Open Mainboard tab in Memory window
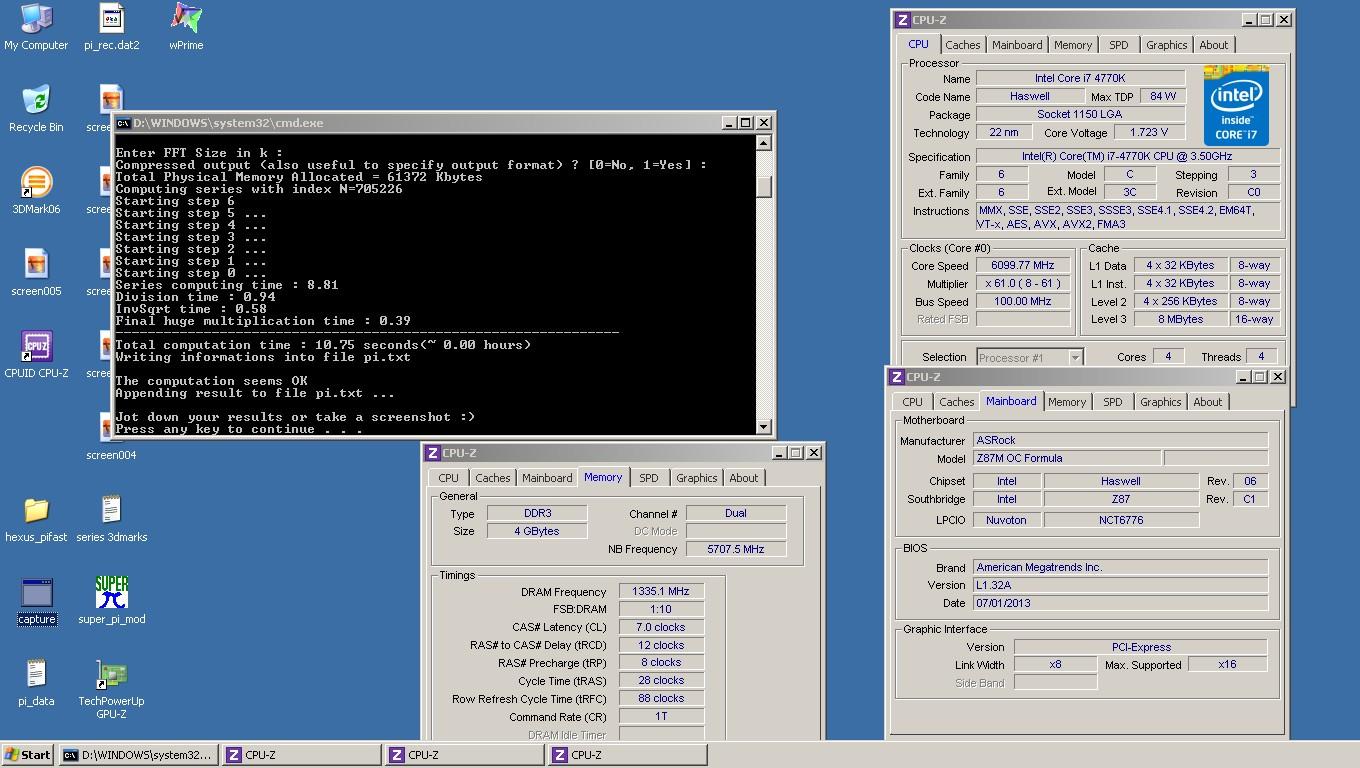This screenshot has width=1360, height=768. [x=547, y=478]
